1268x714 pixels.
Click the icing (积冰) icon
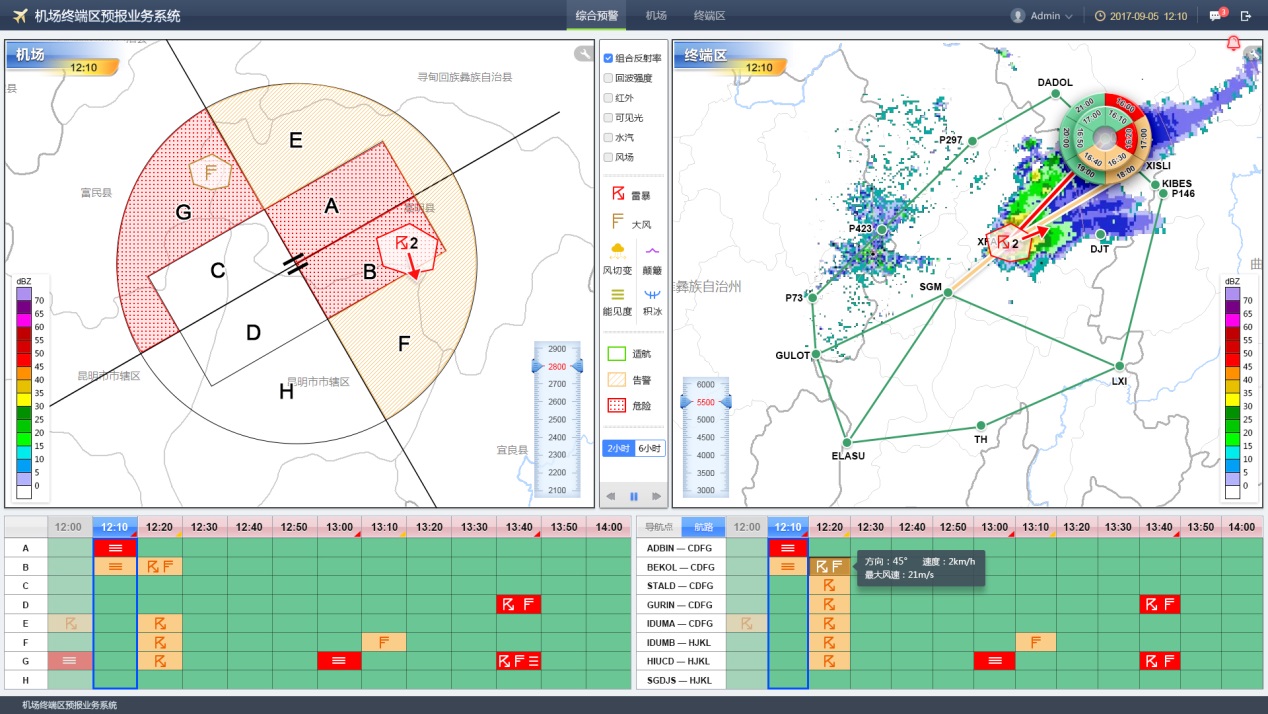pos(652,295)
